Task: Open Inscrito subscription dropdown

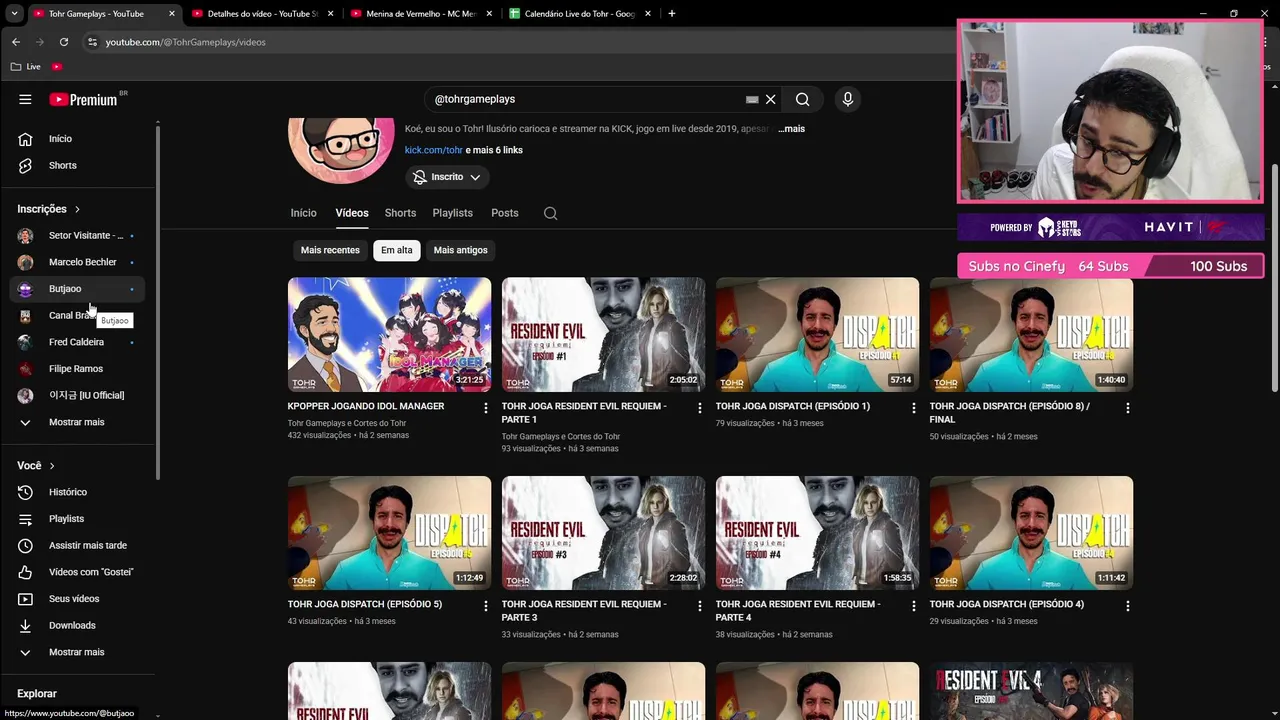Action: pos(447,177)
